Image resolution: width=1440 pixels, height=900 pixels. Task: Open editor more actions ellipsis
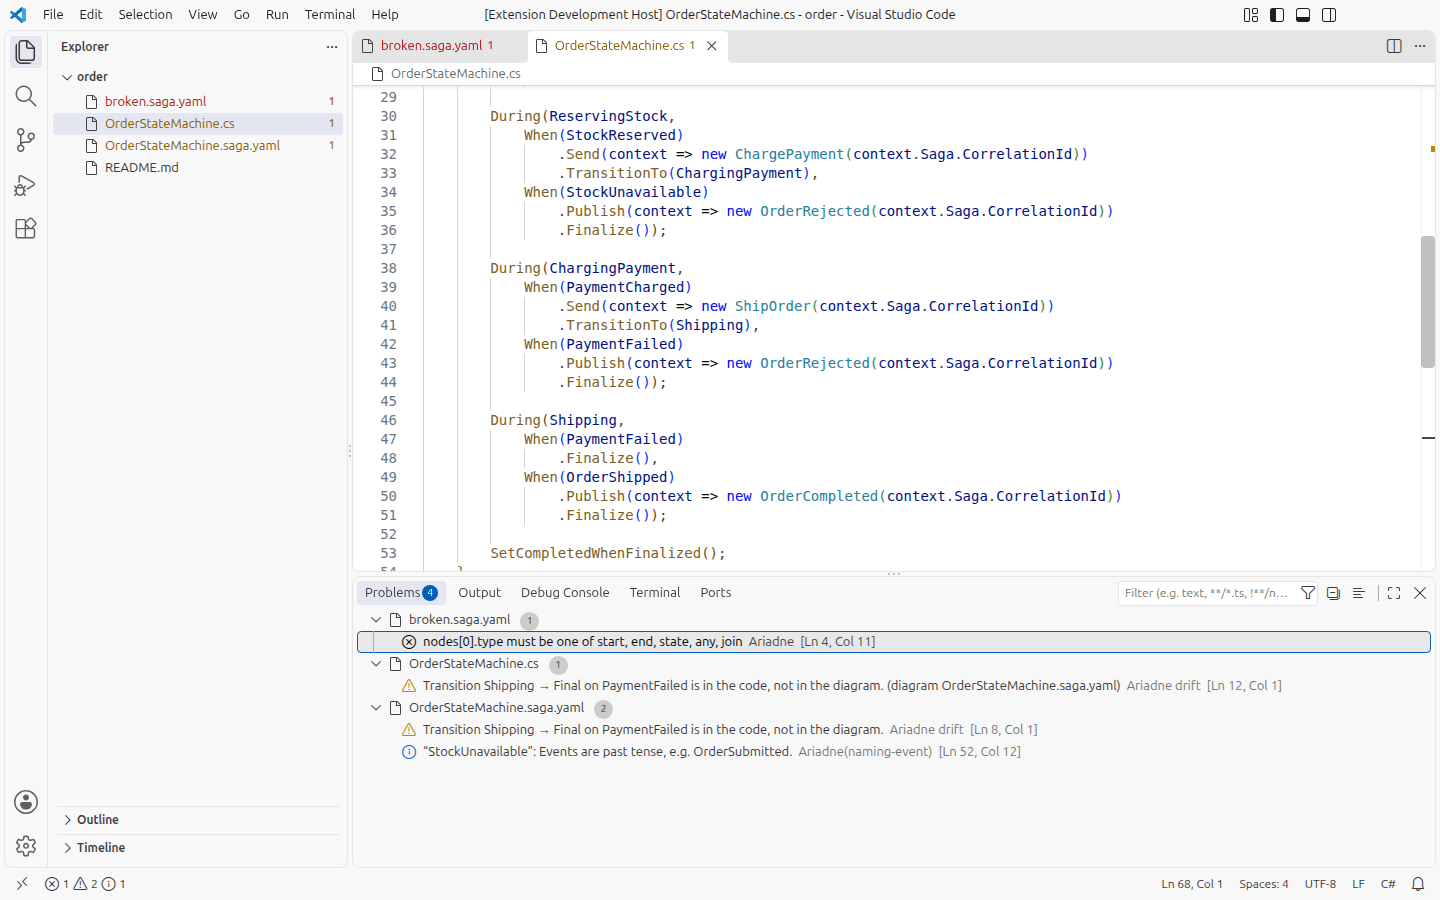(x=1420, y=46)
